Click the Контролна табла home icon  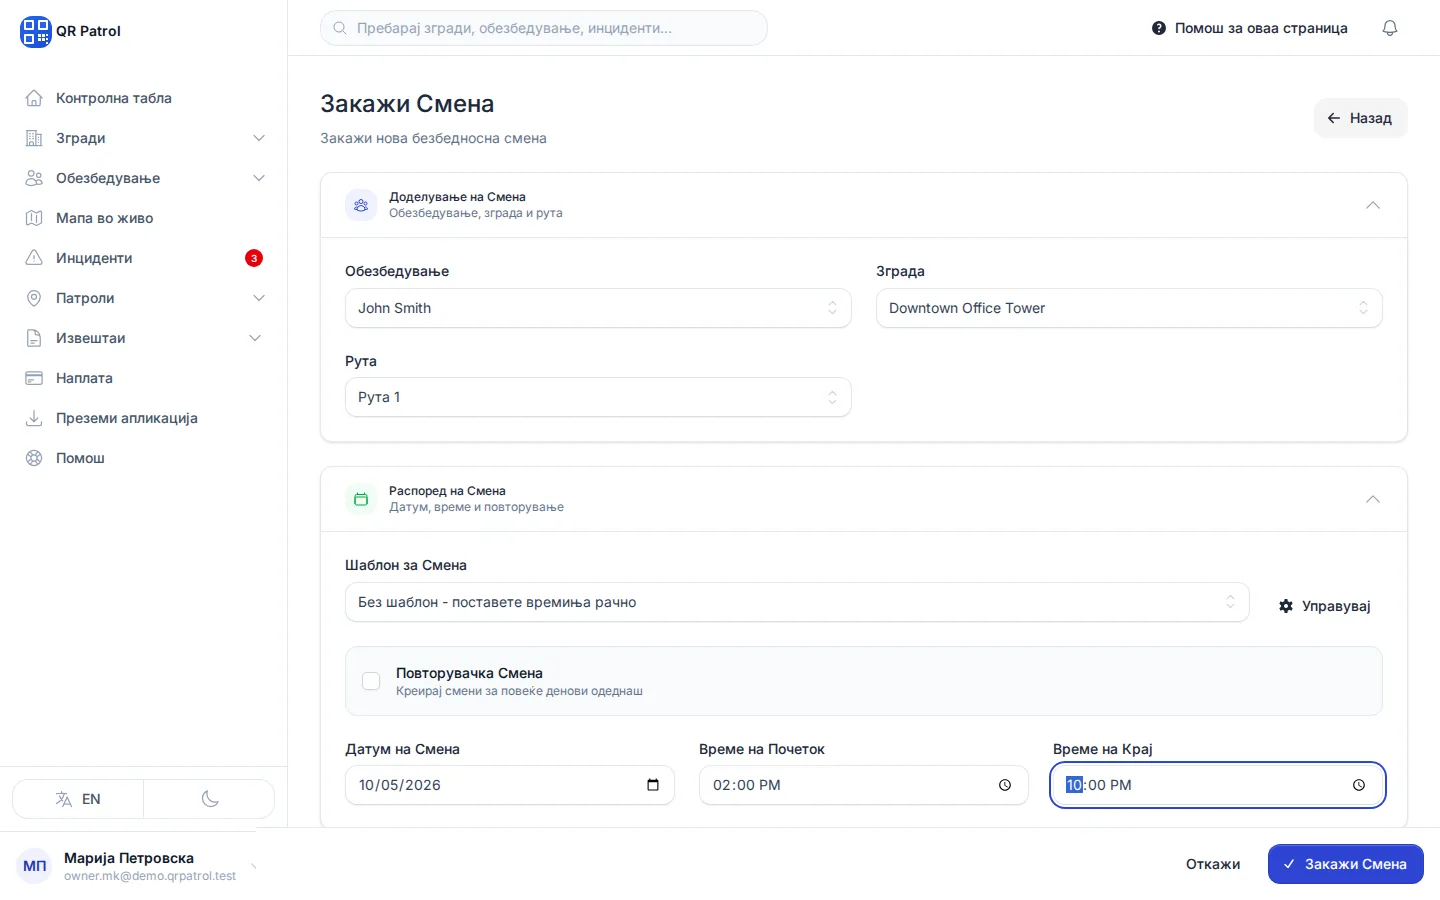34,98
